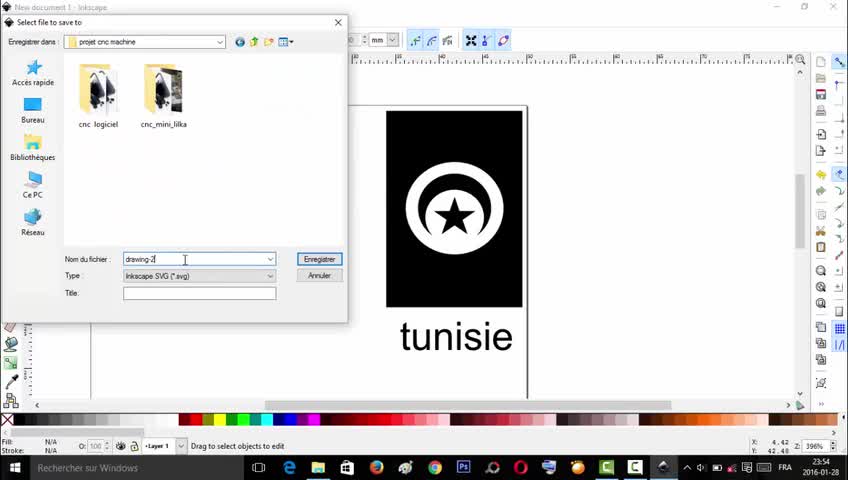Toggle the grid snapping button
Image resolution: width=848 pixels, height=480 pixels.
tap(839, 328)
